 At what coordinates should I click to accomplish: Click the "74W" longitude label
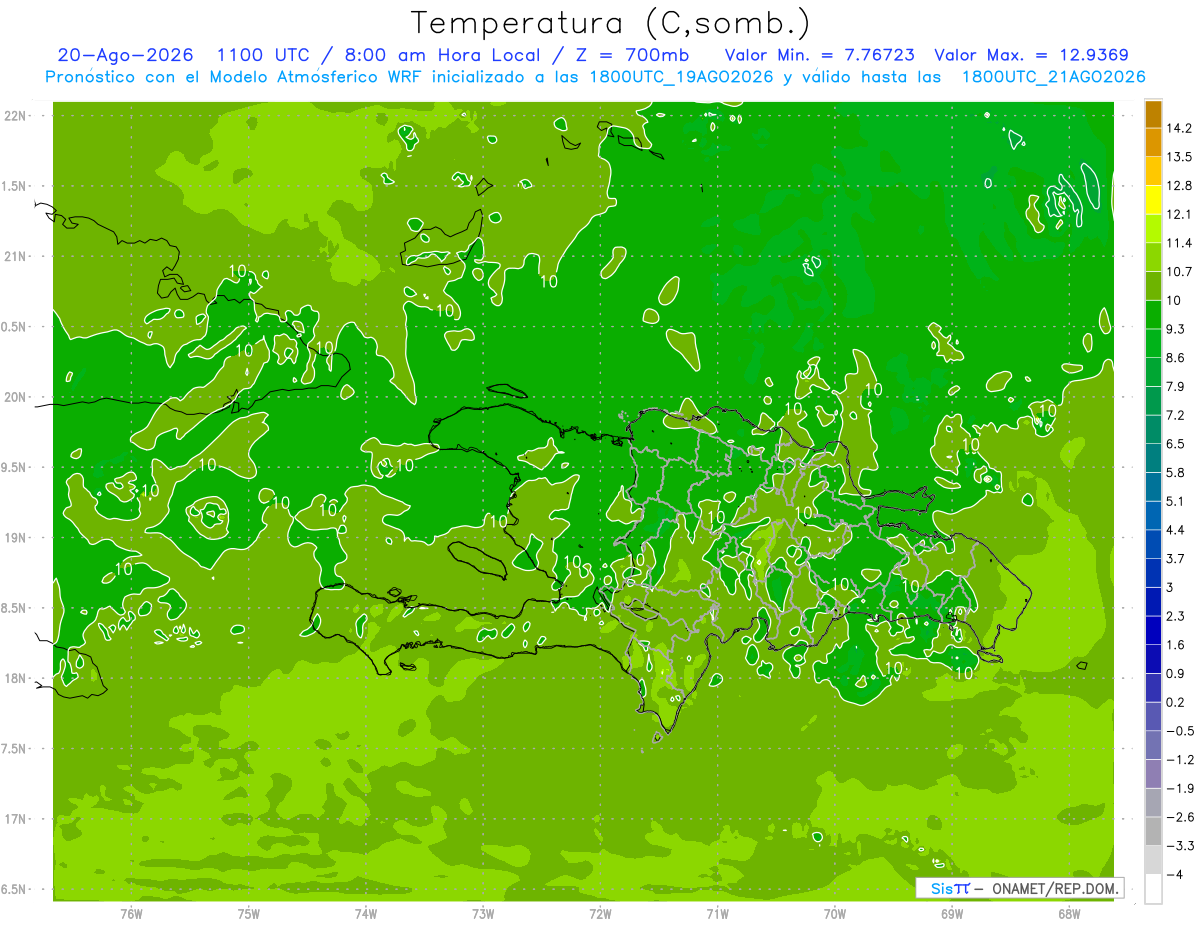(365, 913)
